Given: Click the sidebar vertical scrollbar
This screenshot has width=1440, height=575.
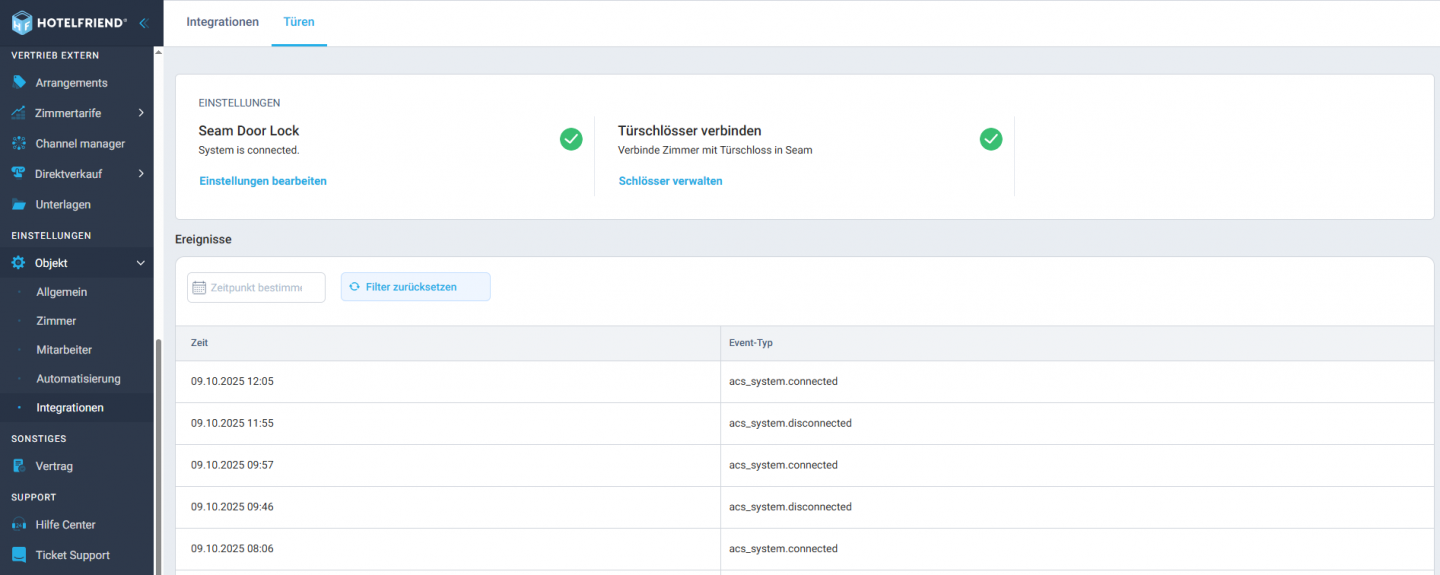Looking at the screenshot, I should tap(157, 450).
